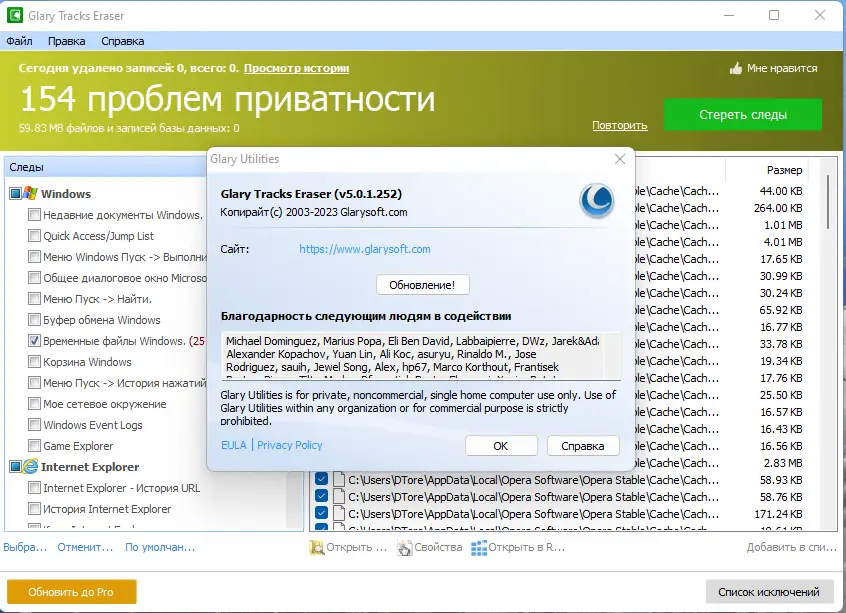Image resolution: width=846 pixels, height=613 pixels.
Task: Select Мое сетевое окружение tree item
Action: (x=105, y=404)
